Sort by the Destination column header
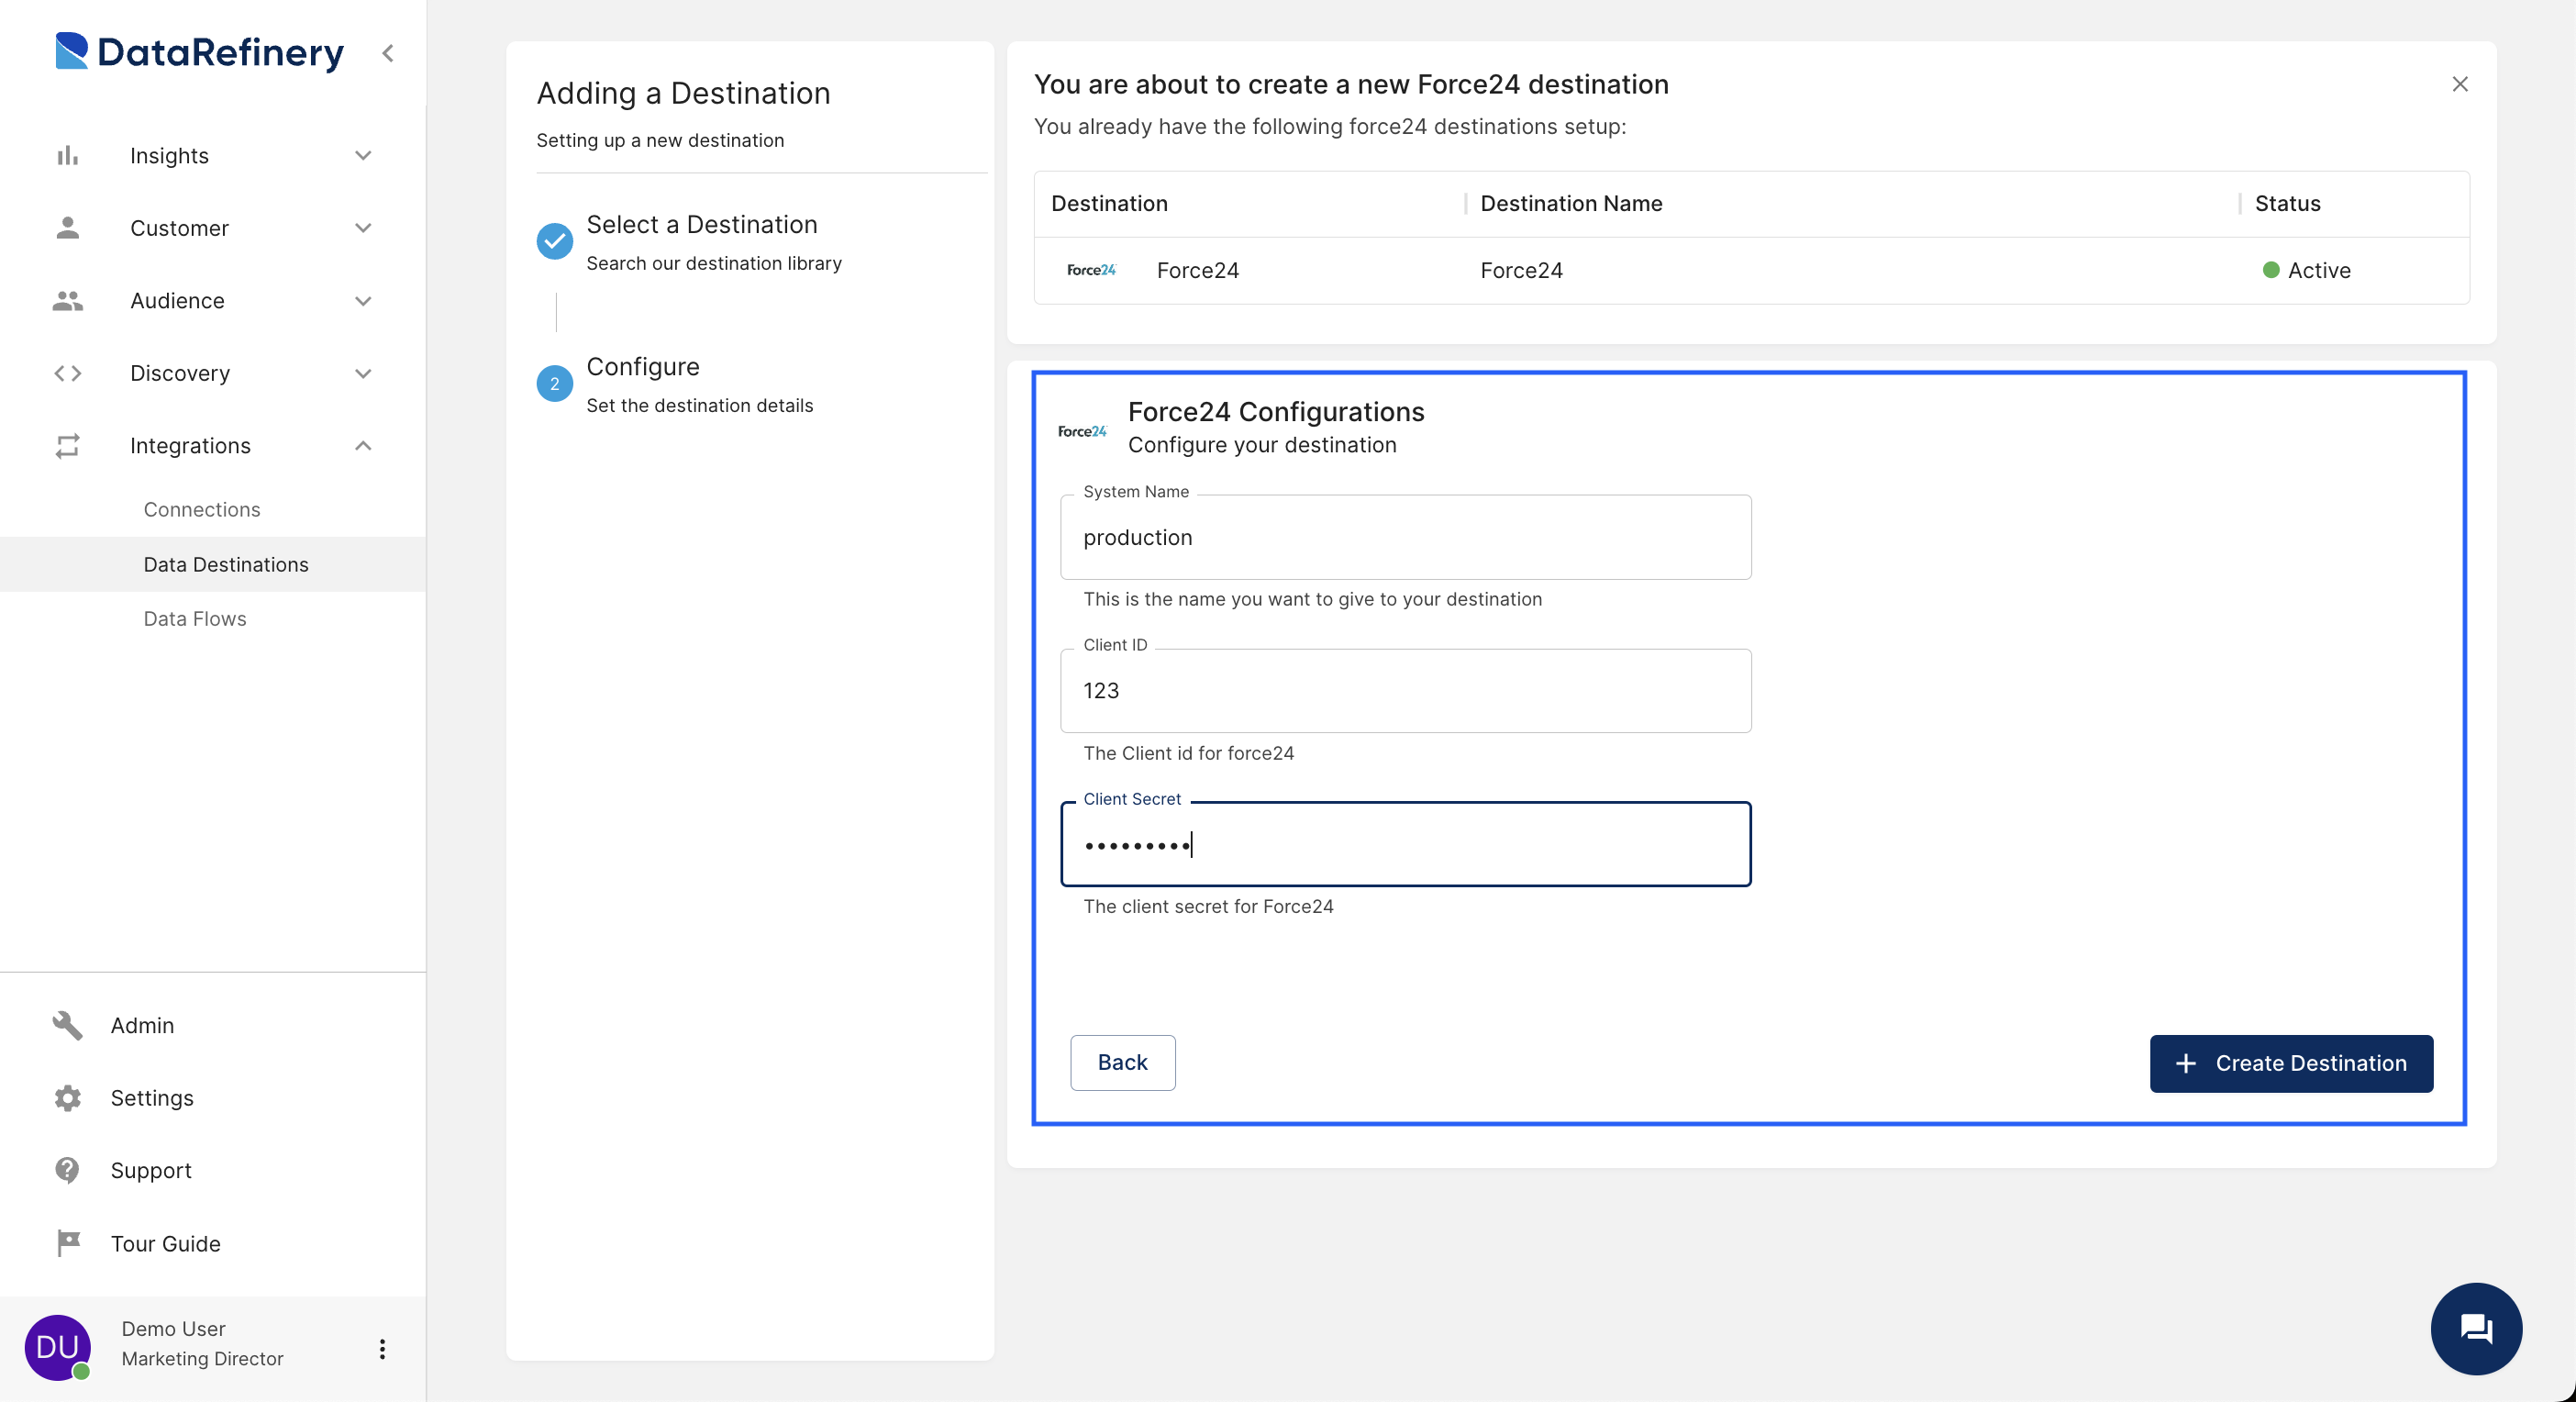The image size is (2576, 1402). pos(1109,203)
